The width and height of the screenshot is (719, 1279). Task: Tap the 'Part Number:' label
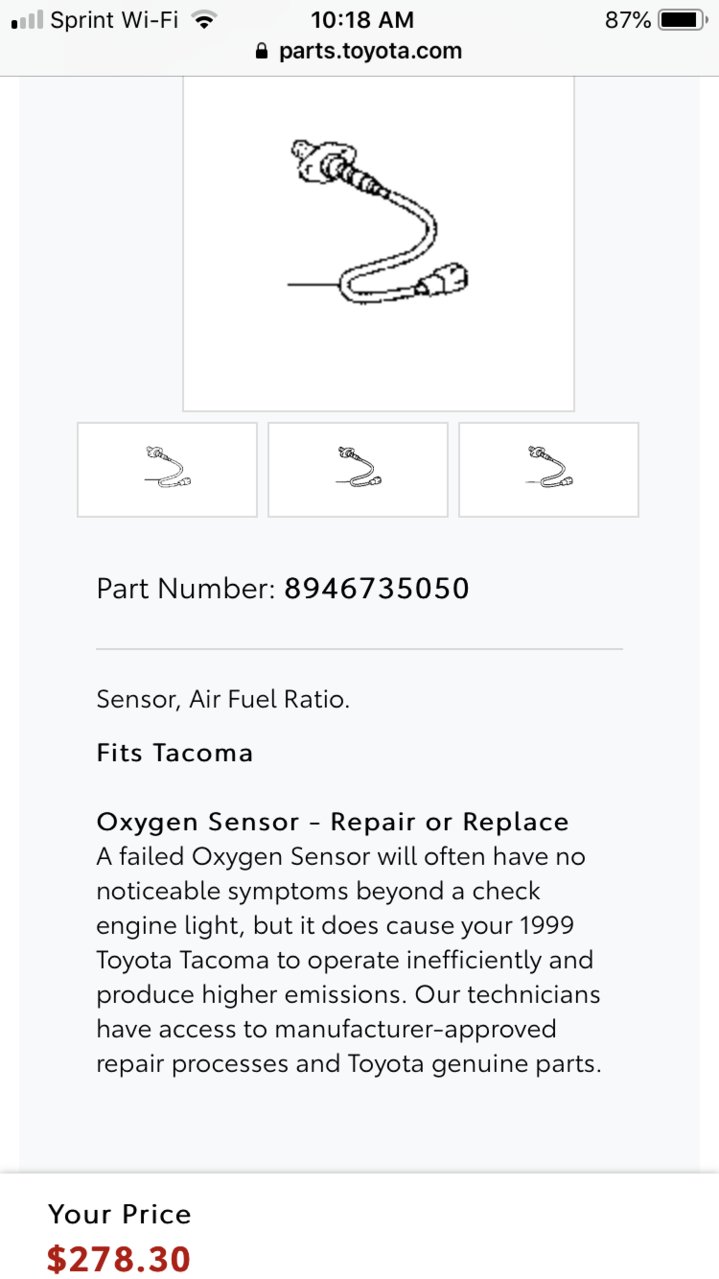(x=185, y=588)
